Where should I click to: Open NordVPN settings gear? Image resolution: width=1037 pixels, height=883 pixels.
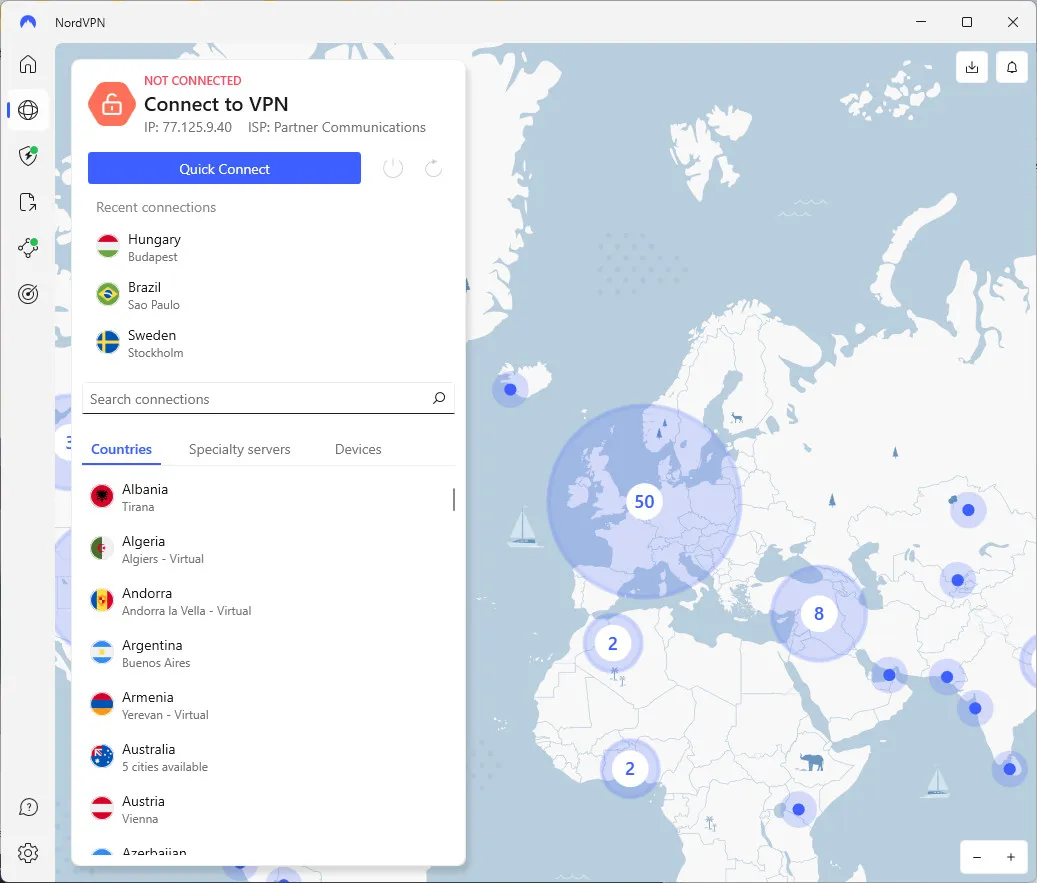pyautogui.click(x=28, y=853)
